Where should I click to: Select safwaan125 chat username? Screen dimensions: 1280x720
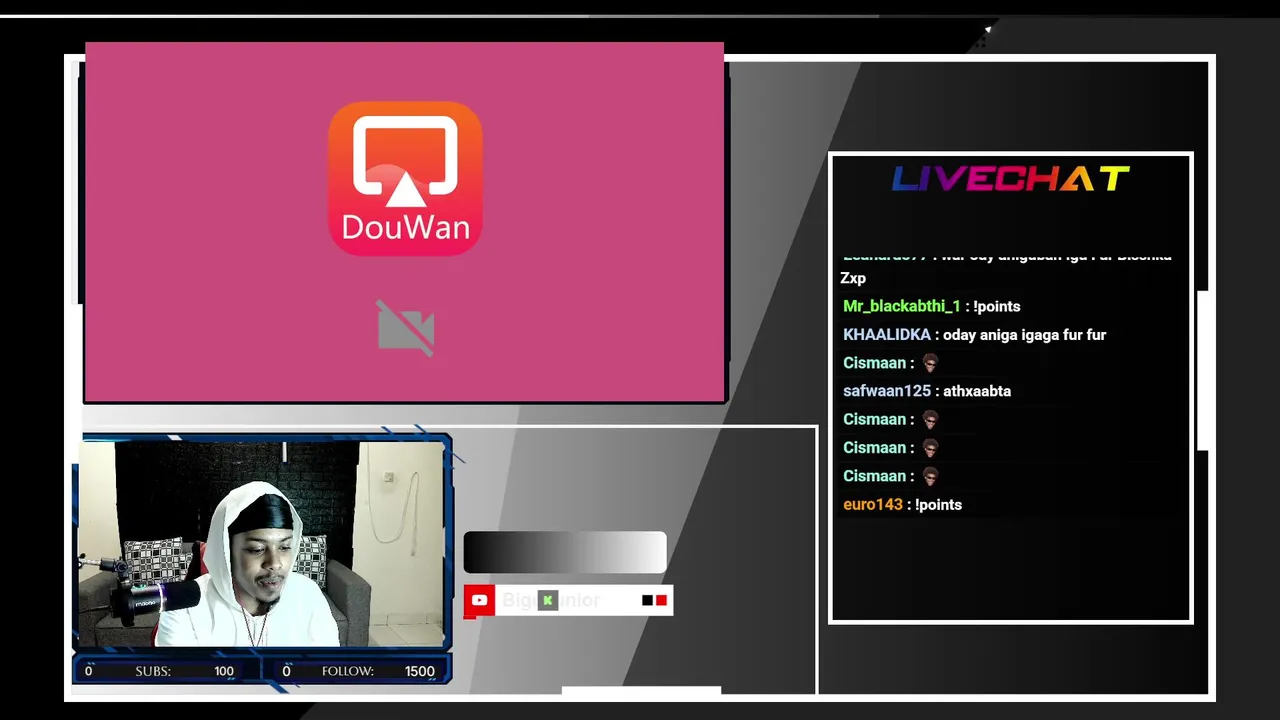887,391
